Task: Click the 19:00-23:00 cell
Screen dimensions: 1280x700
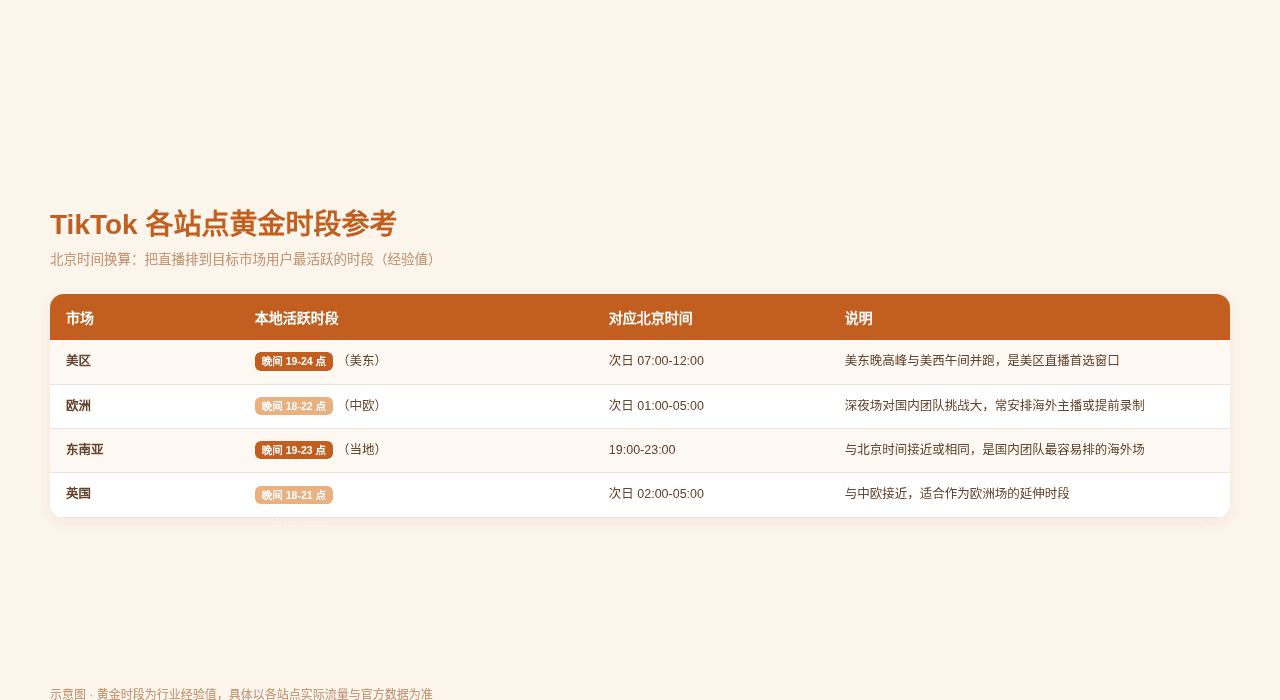Action: [642, 450]
